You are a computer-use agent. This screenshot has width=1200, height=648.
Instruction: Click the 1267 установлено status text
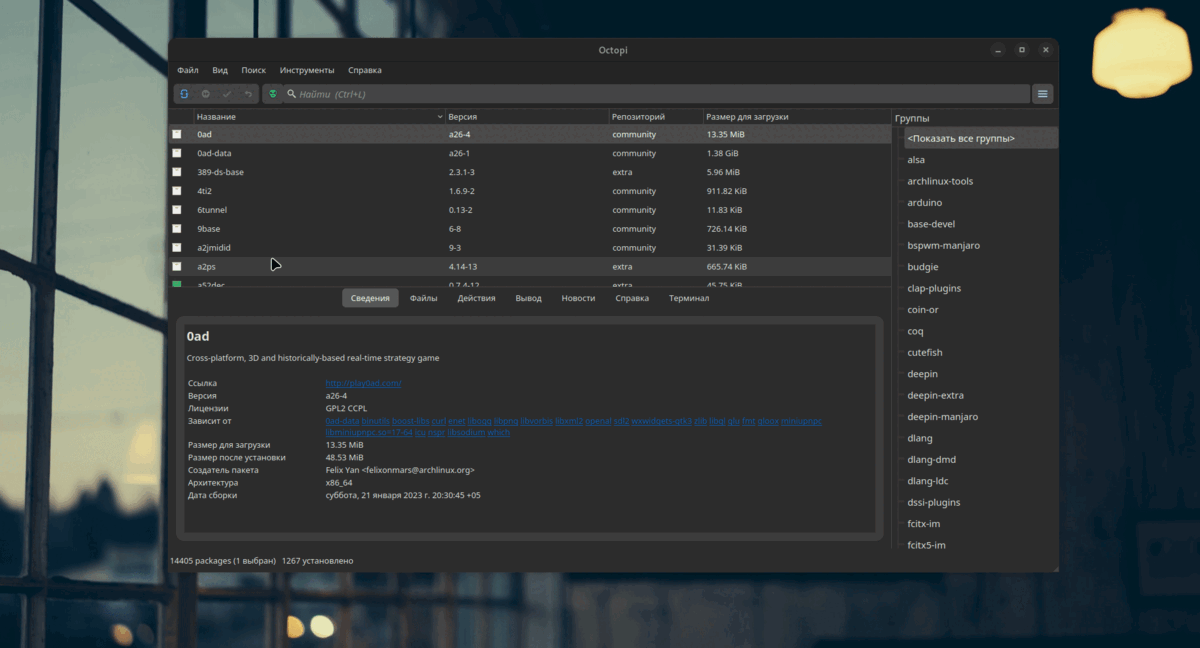click(317, 561)
